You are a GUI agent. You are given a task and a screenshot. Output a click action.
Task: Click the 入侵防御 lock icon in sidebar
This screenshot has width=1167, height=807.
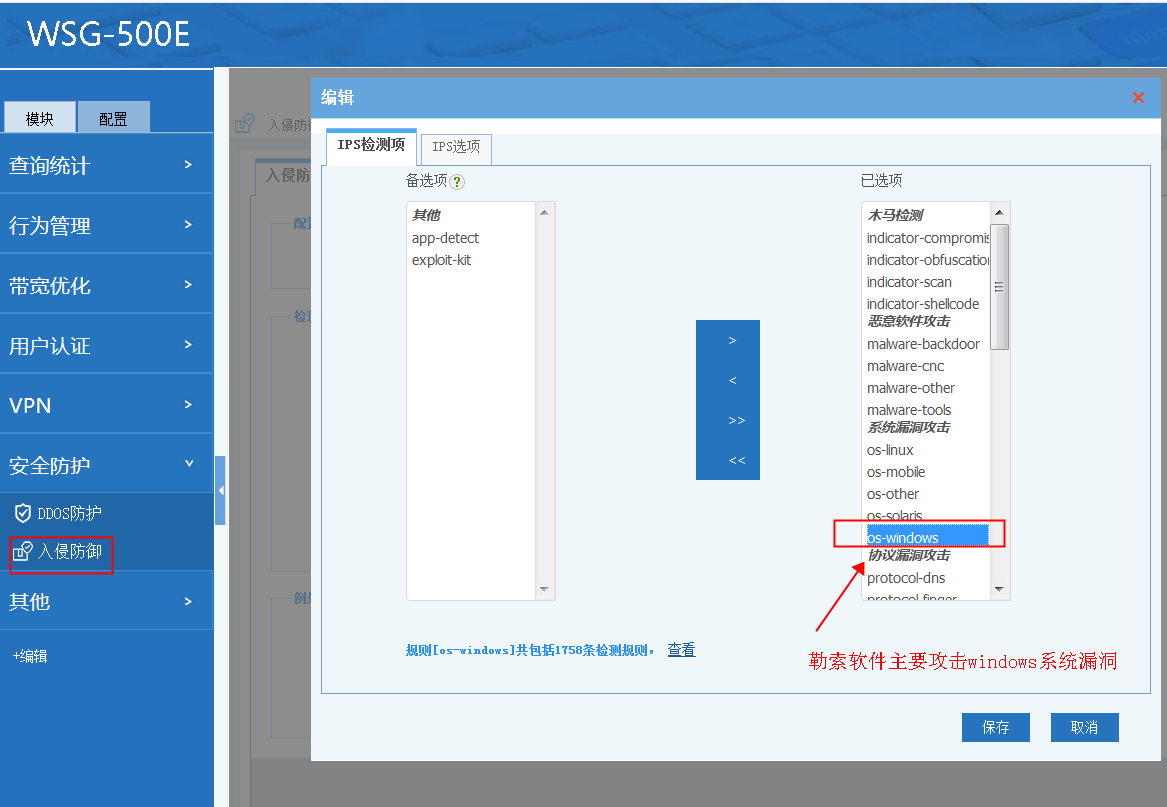coord(23,551)
